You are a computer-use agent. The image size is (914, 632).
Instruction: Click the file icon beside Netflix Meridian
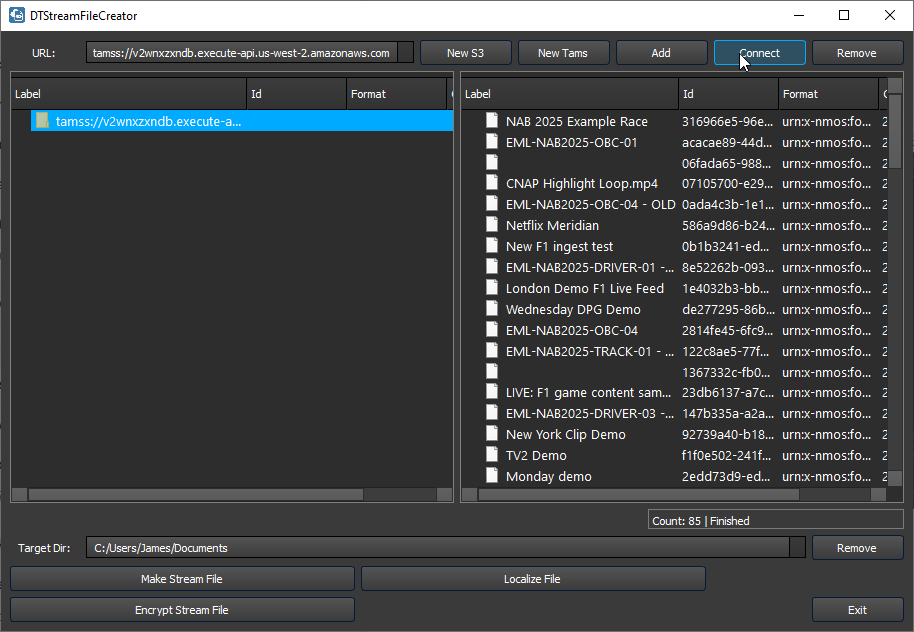pos(492,225)
